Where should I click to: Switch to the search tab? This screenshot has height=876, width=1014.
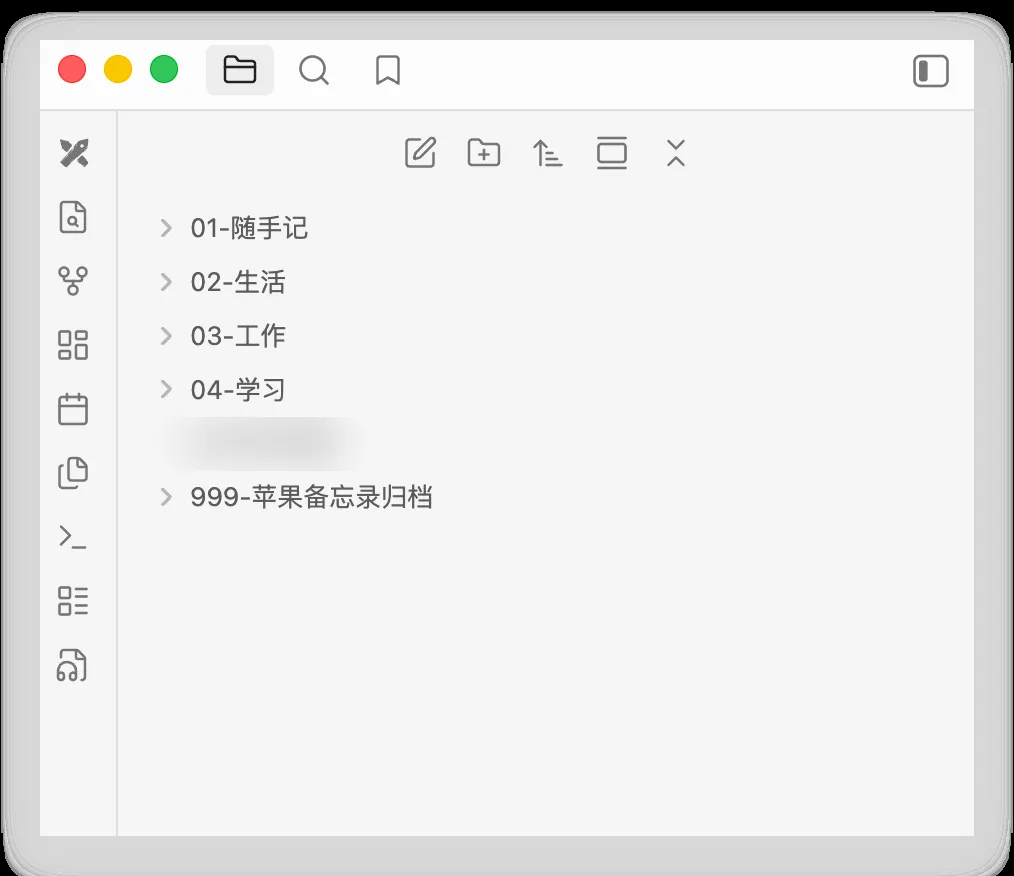click(314, 70)
